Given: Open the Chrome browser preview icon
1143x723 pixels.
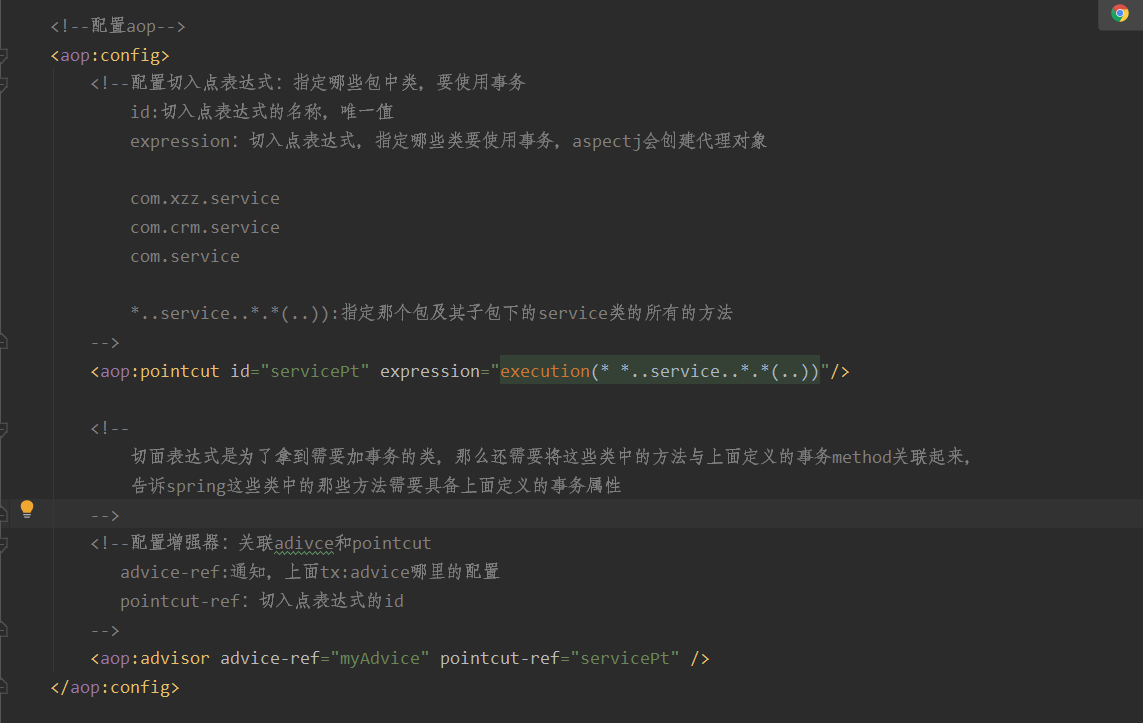Looking at the screenshot, I should [1120, 13].
